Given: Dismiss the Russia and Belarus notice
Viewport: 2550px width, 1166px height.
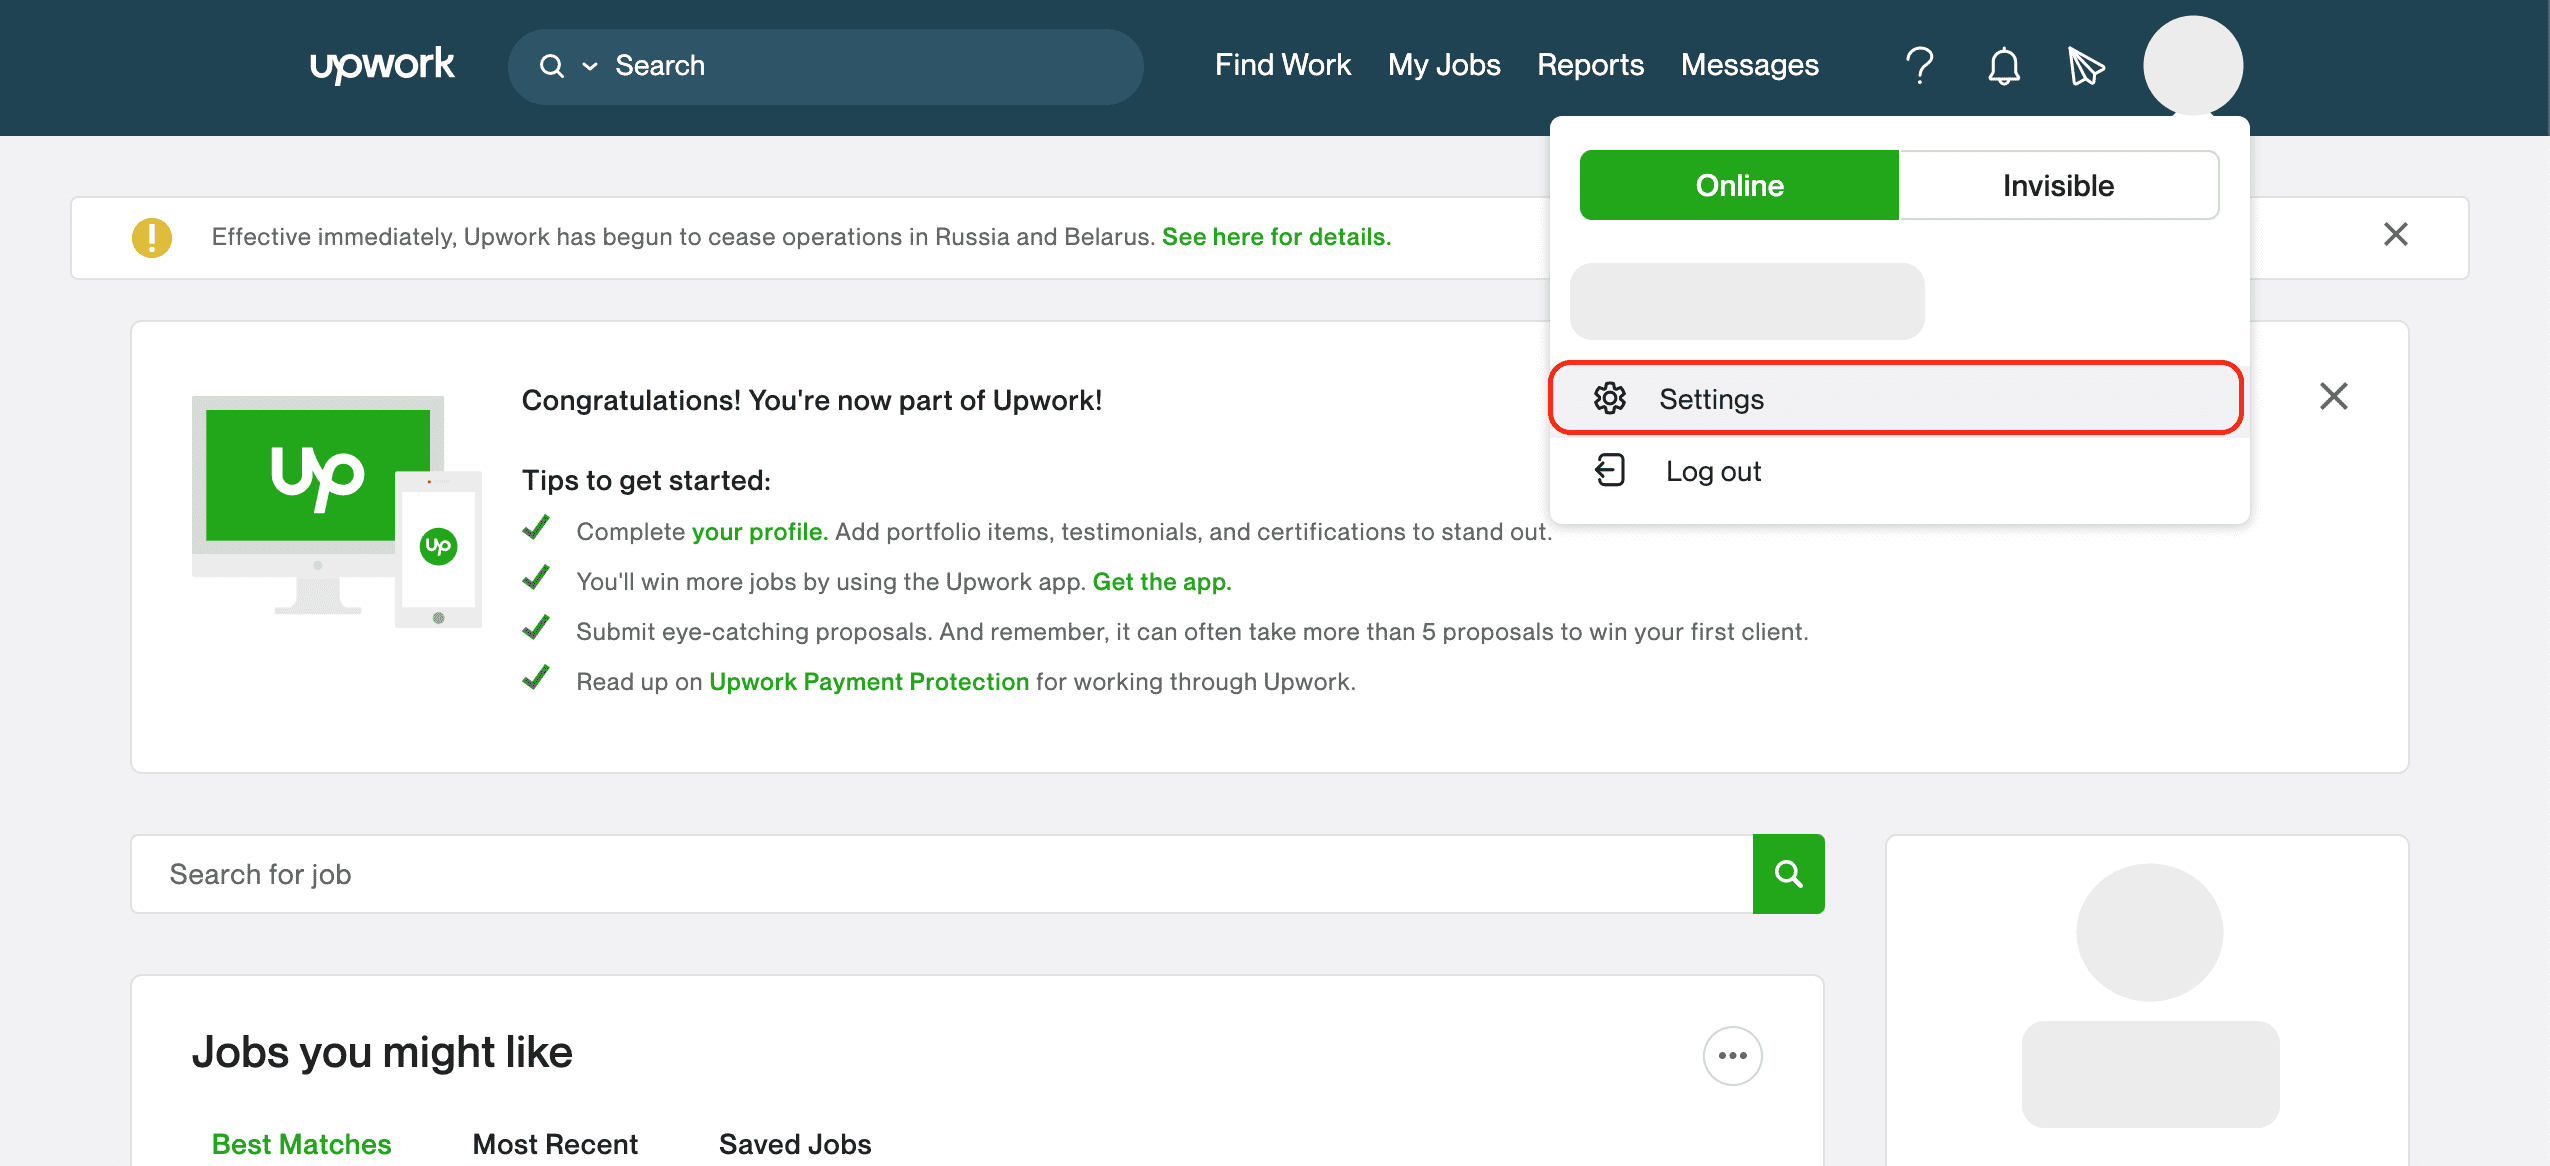Looking at the screenshot, I should [2395, 234].
